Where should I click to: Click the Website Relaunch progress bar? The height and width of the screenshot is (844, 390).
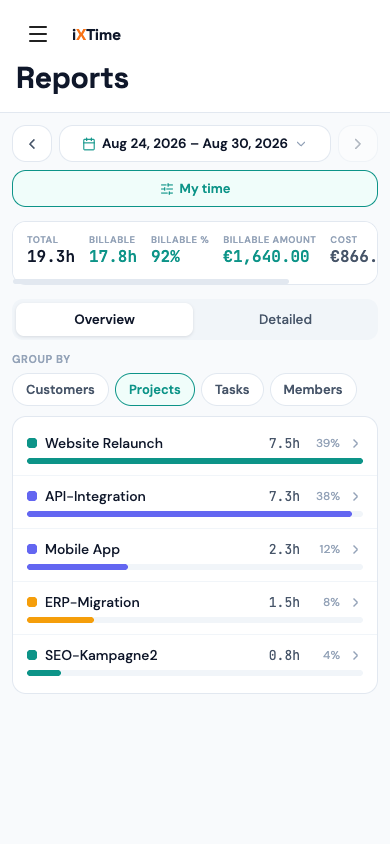195,461
